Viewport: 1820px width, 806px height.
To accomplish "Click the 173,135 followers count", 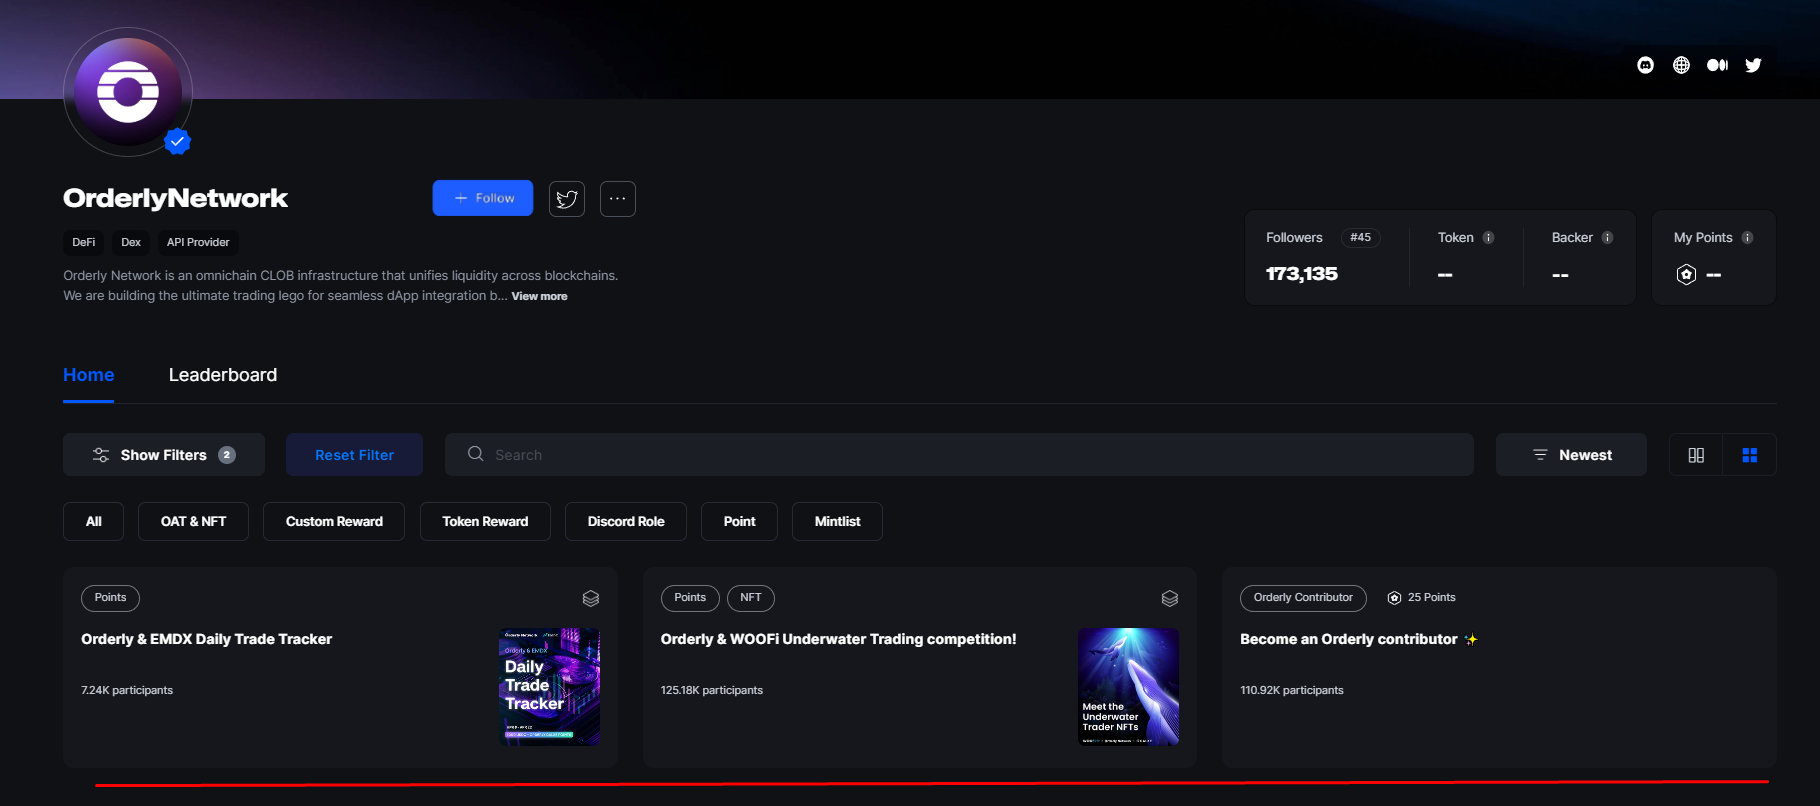I will click(1301, 274).
